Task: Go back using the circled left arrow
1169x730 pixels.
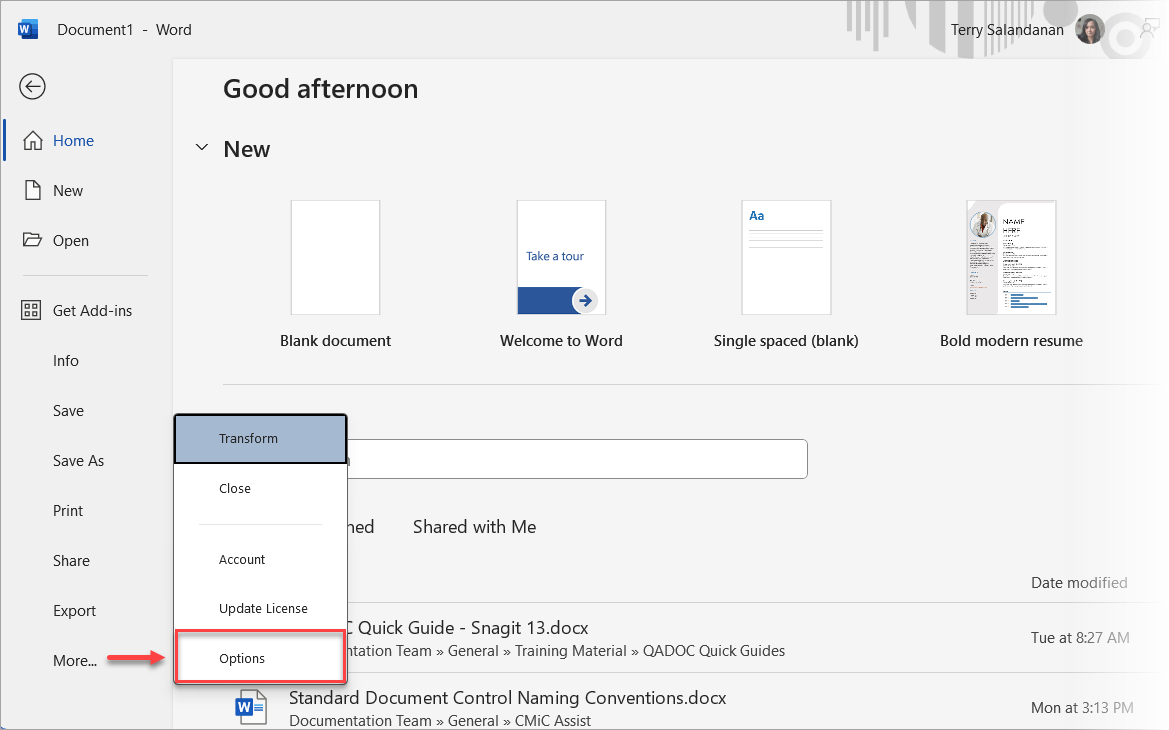Action: tap(32, 86)
